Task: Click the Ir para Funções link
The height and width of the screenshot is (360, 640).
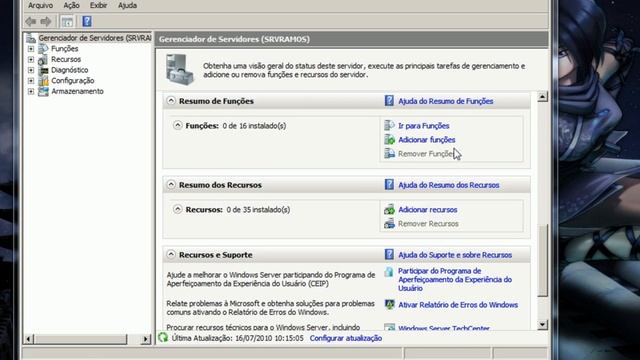Action: [424, 126]
